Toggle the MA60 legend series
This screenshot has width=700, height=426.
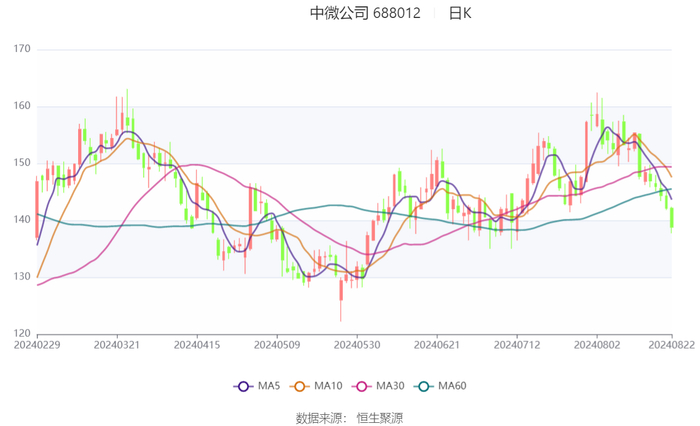440,386
